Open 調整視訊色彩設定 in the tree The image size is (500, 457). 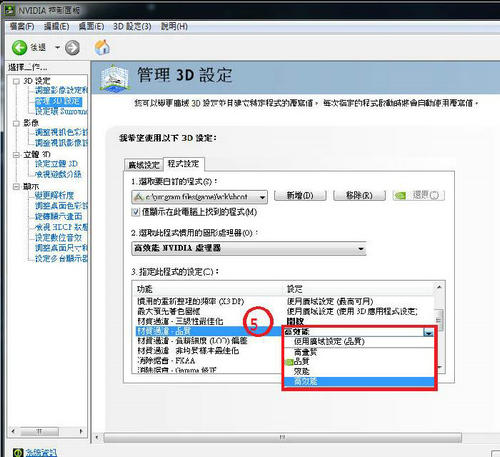coord(61,132)
